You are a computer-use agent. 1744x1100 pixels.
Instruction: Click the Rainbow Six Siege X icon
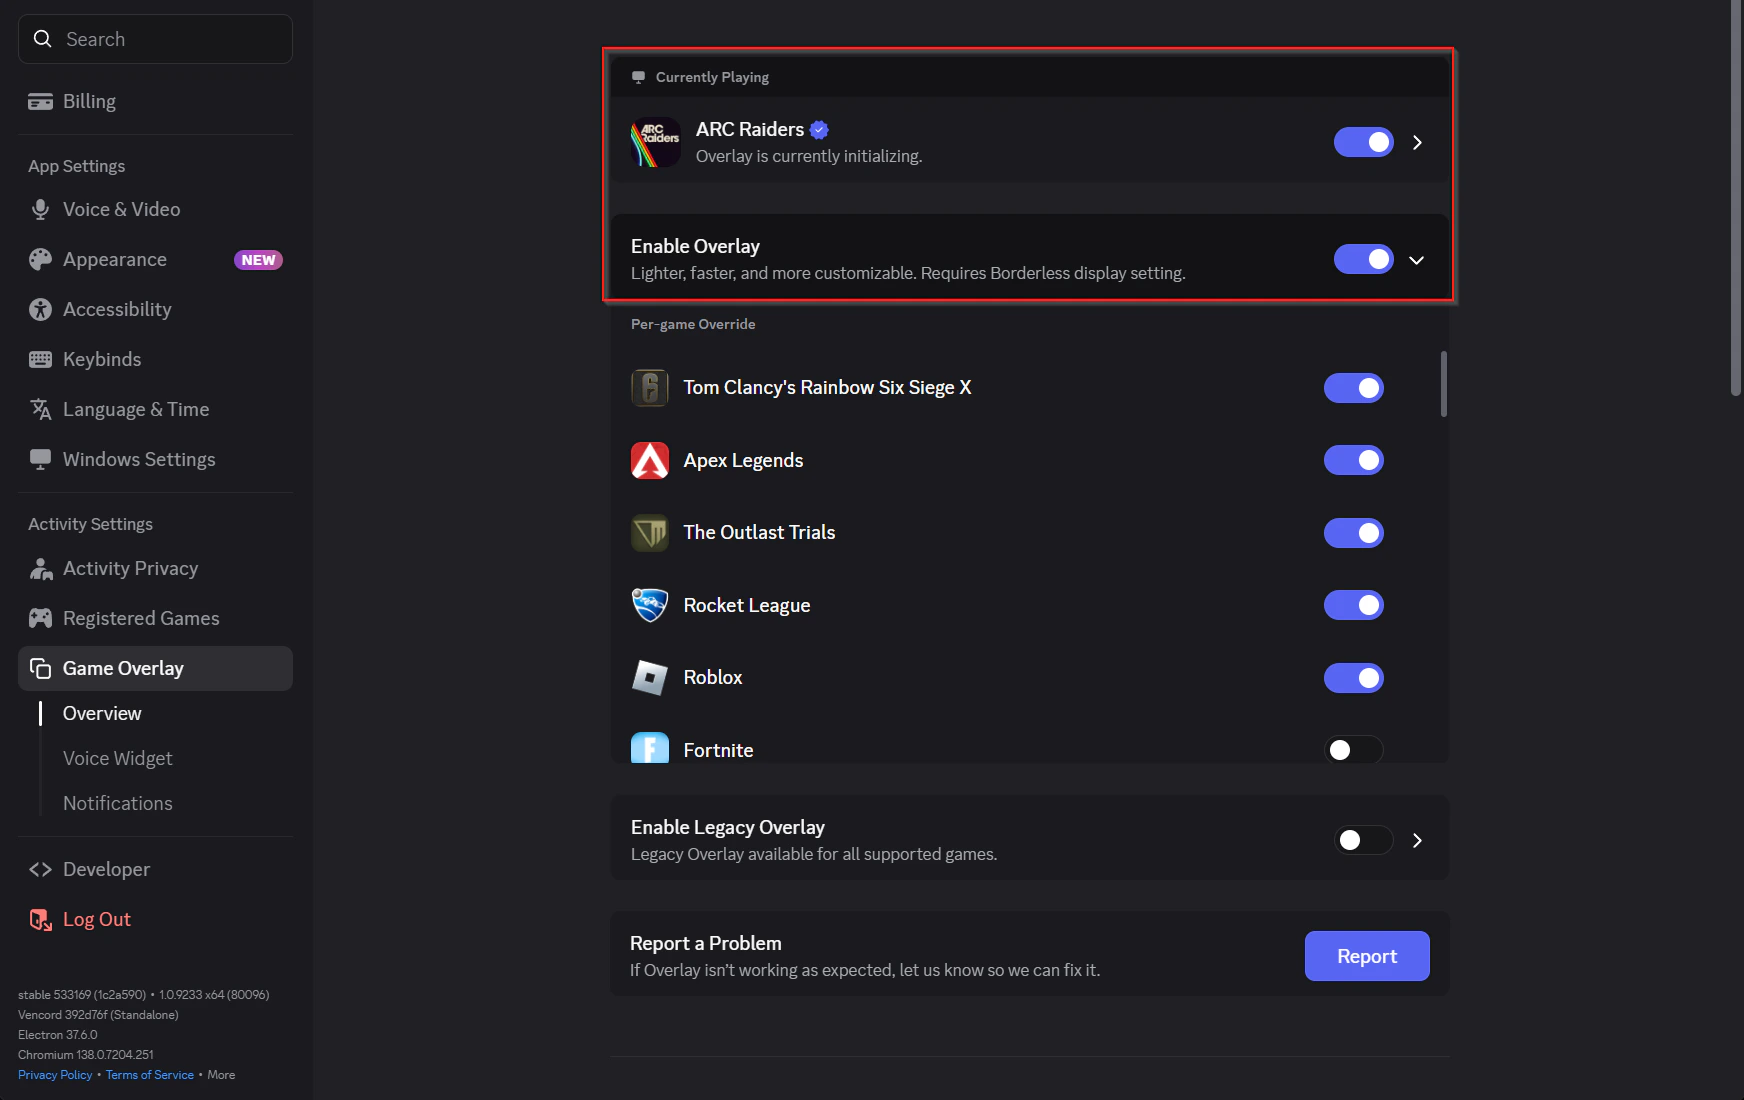coord(650,388)
